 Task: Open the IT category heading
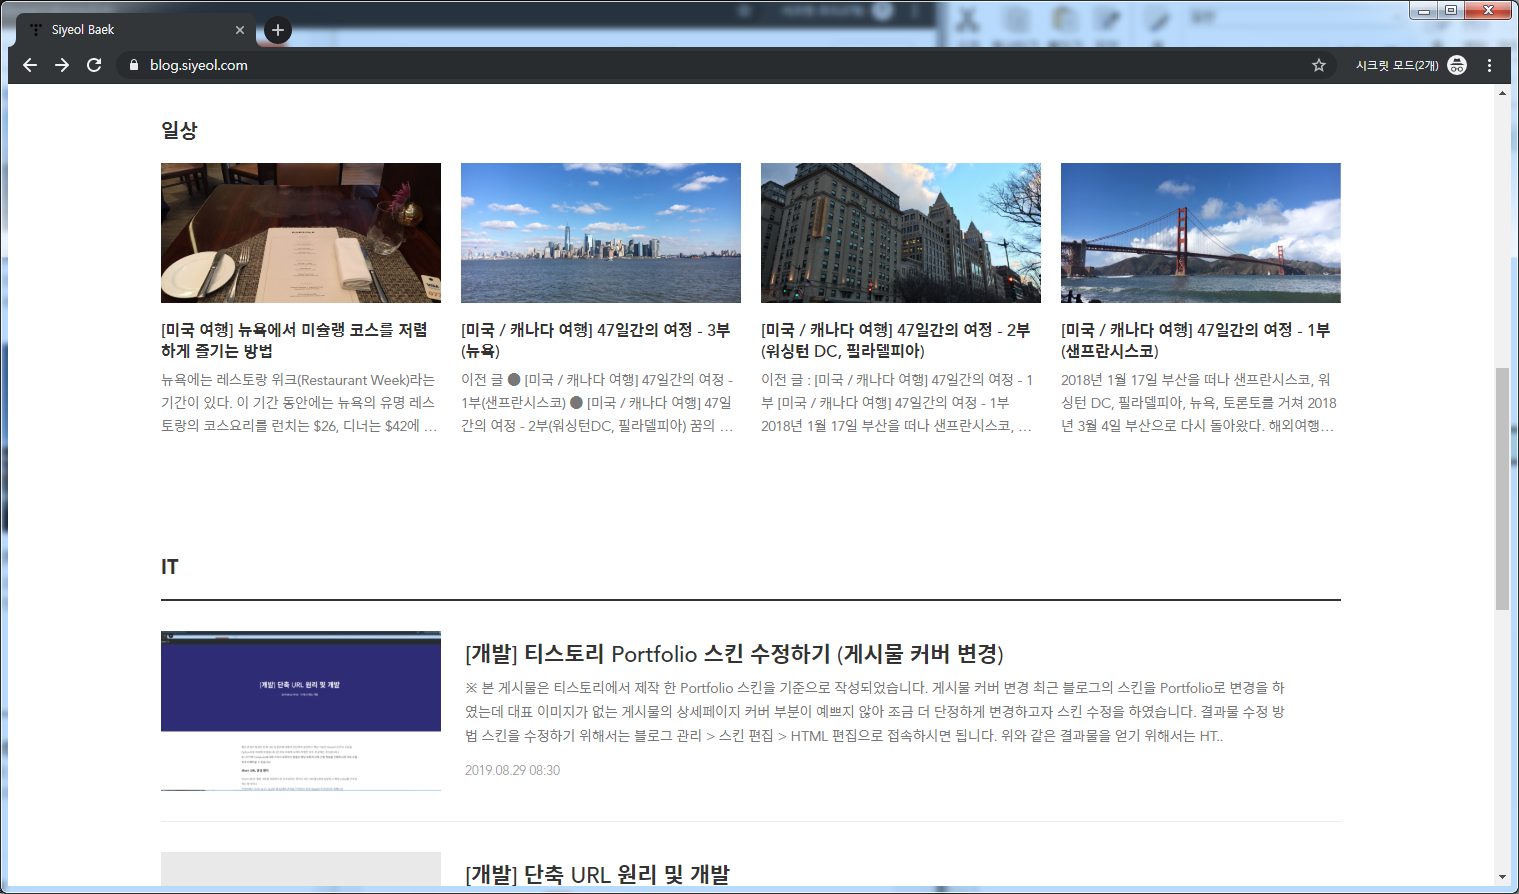click(x=170, y=567)
